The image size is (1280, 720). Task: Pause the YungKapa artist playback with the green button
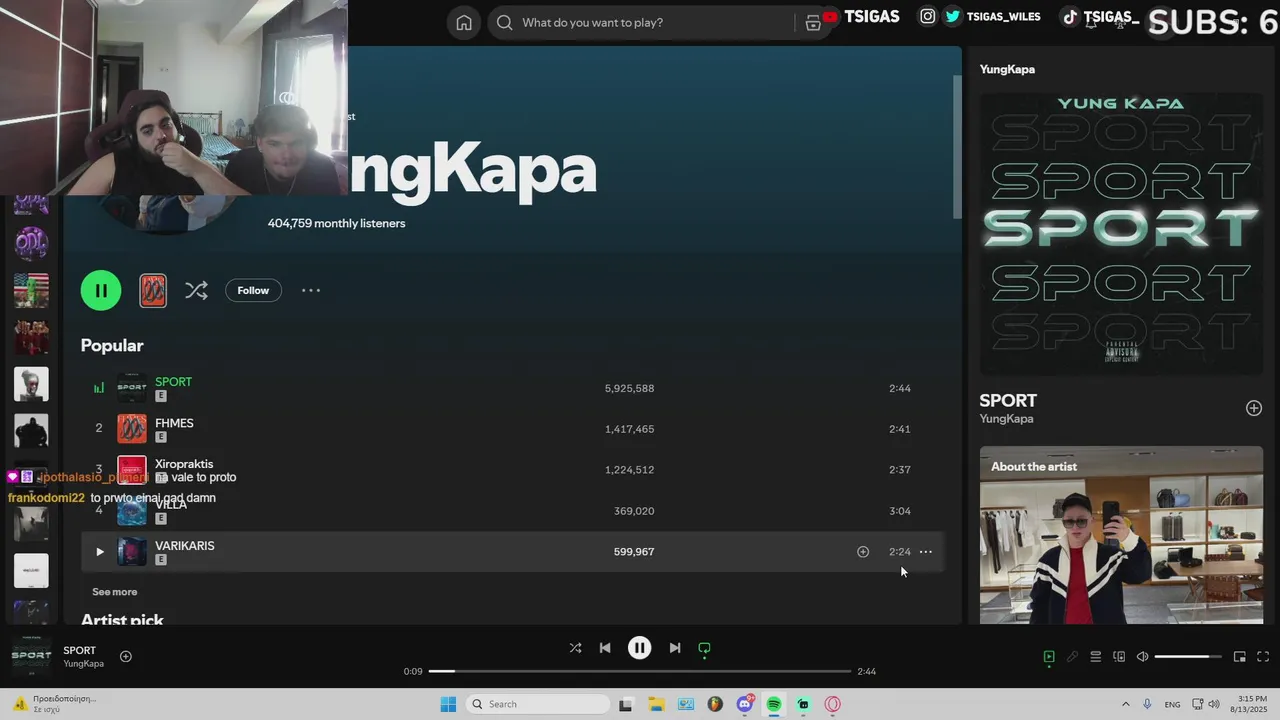coord(101,290)
